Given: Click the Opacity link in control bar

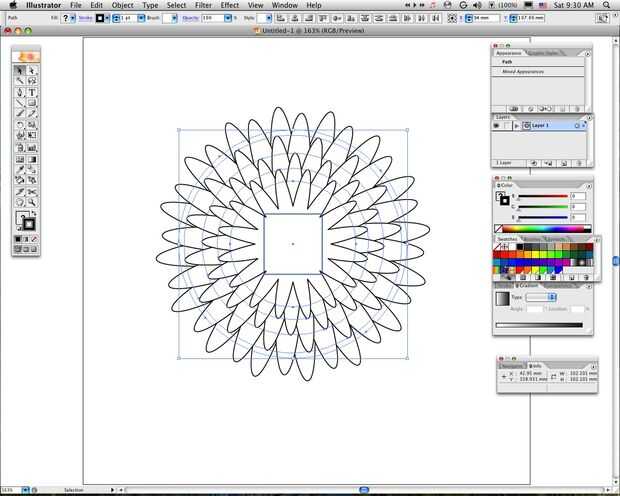Looking at the screenshot, I should pos(191,18).
